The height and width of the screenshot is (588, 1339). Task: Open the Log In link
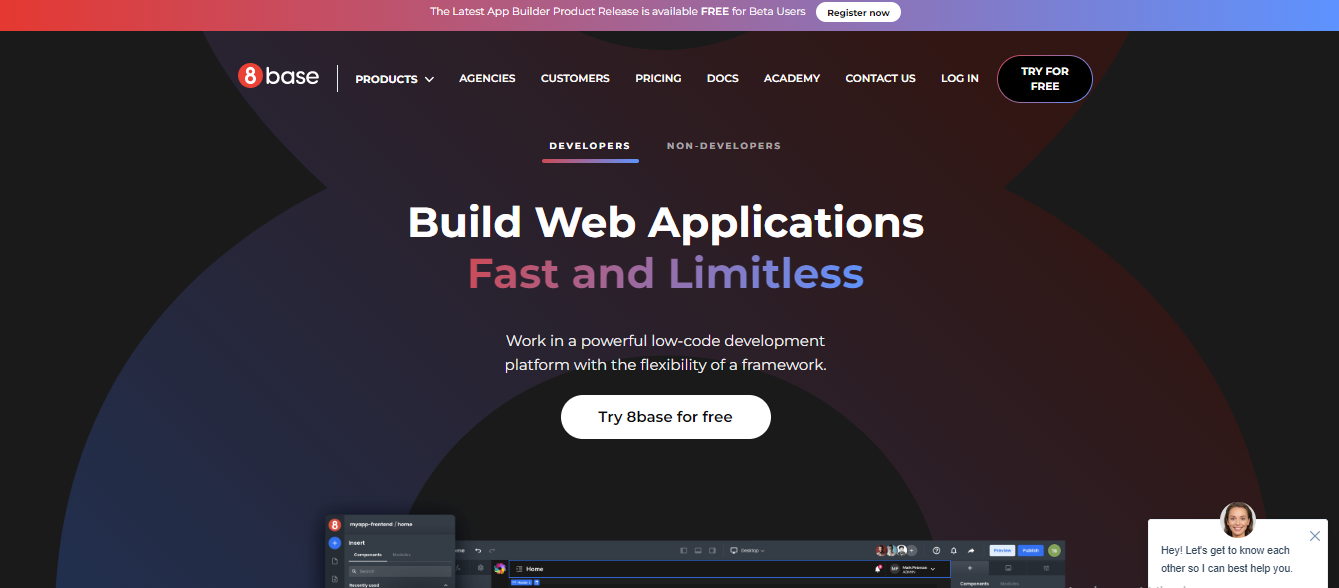click(x=959, y=78)
